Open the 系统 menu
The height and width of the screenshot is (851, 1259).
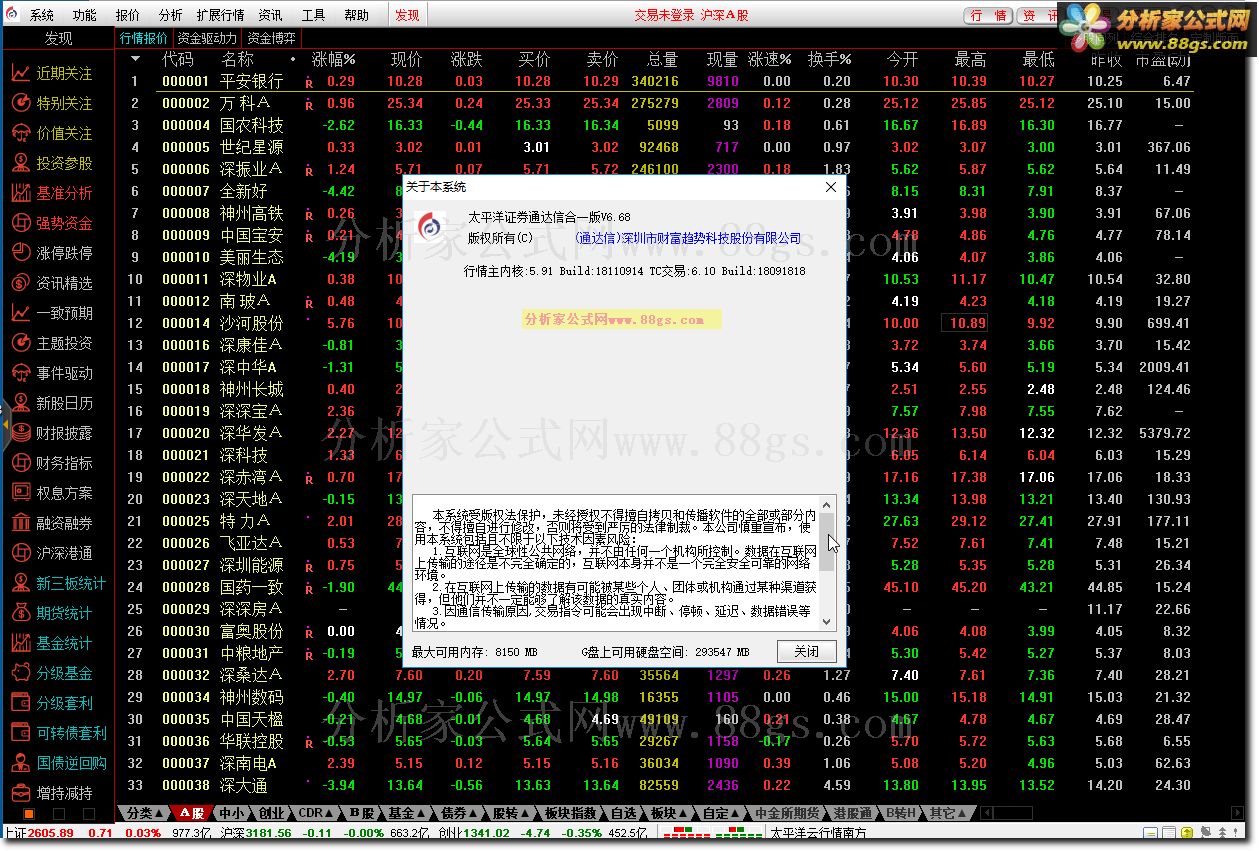coord(42,15)
